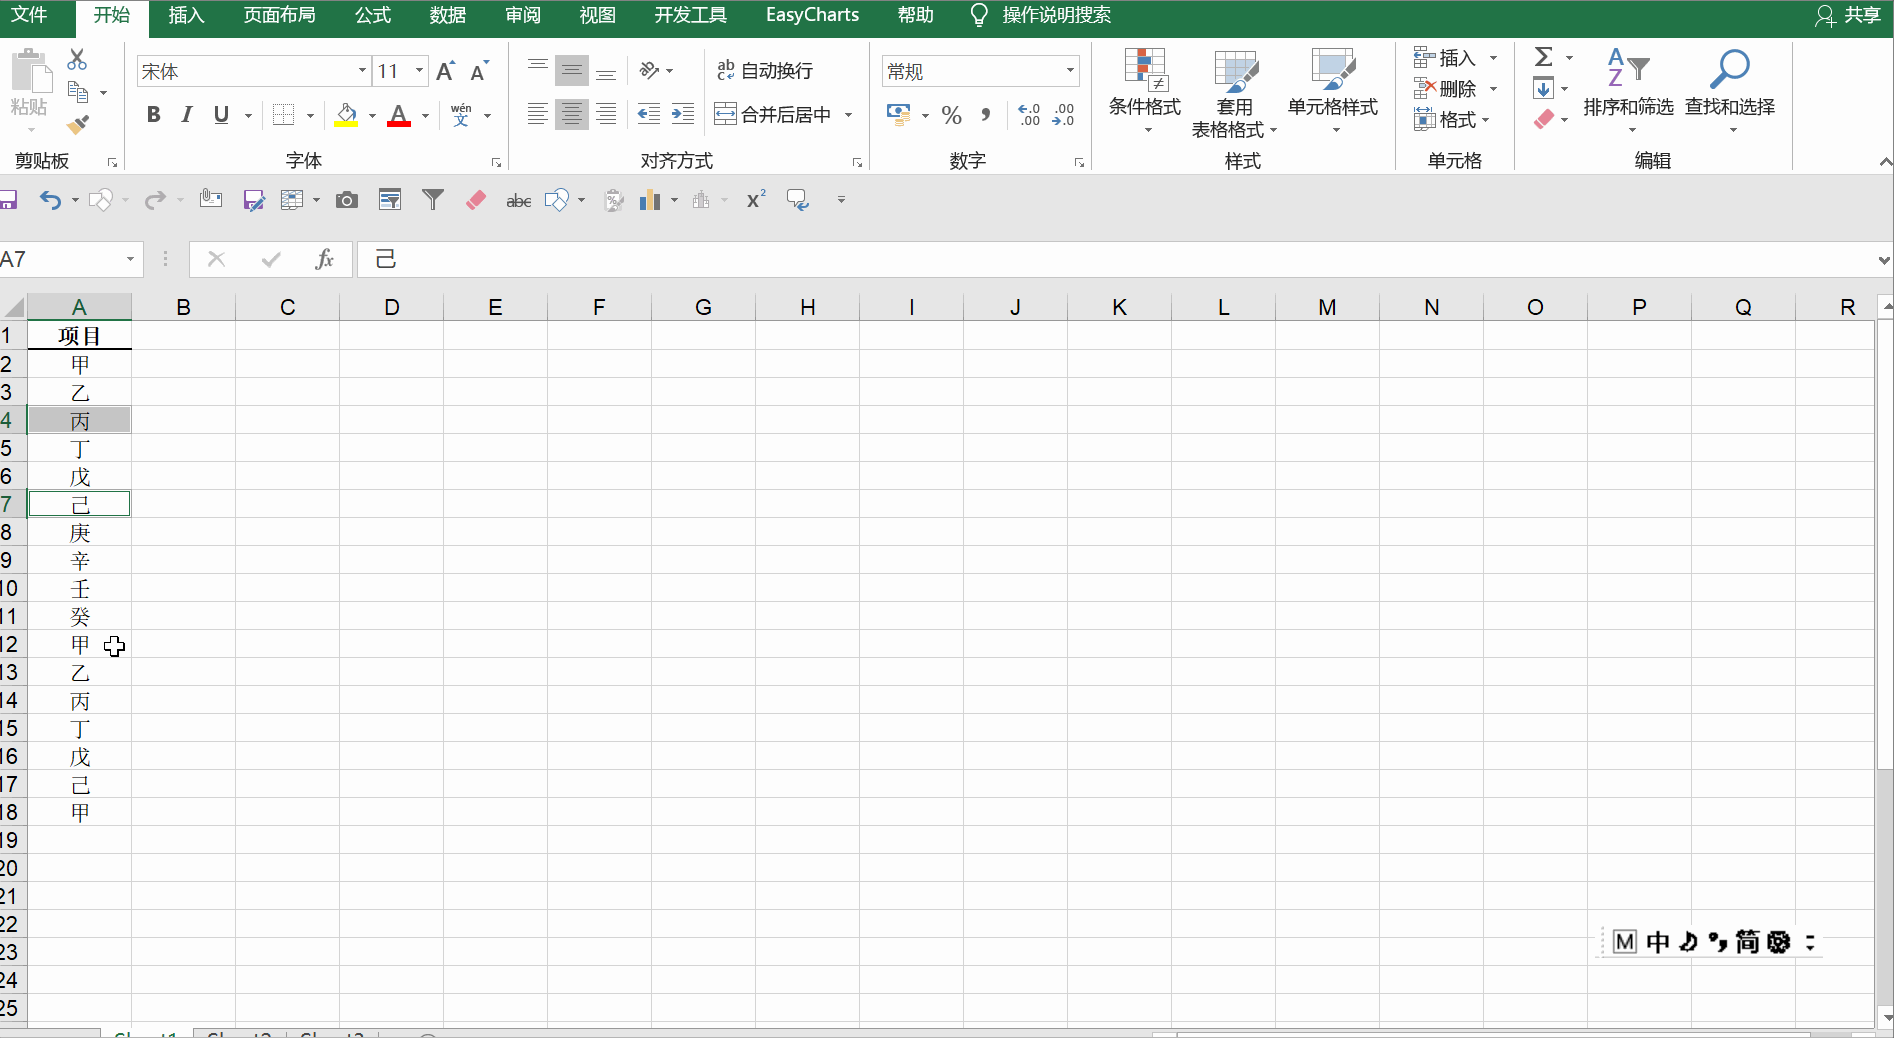Click the Format Painter brush icon

pos(77,125)
